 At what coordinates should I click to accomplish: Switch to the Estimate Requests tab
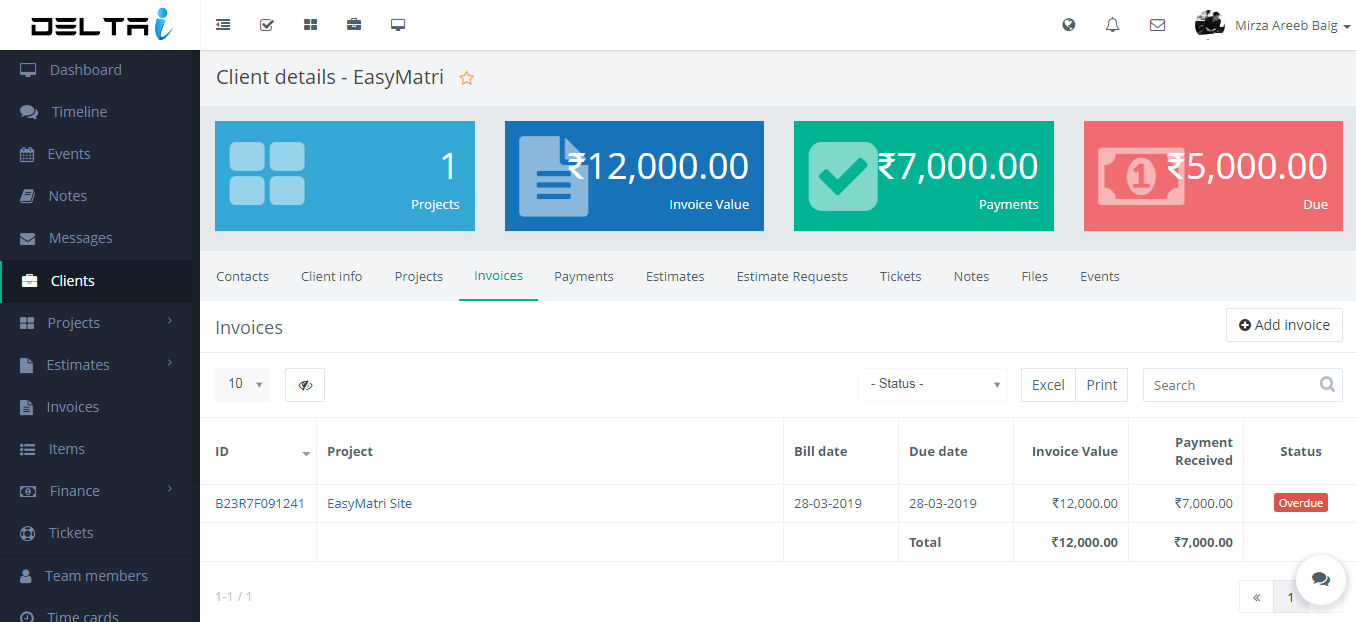pyautogui.click(x=792, y=276)
